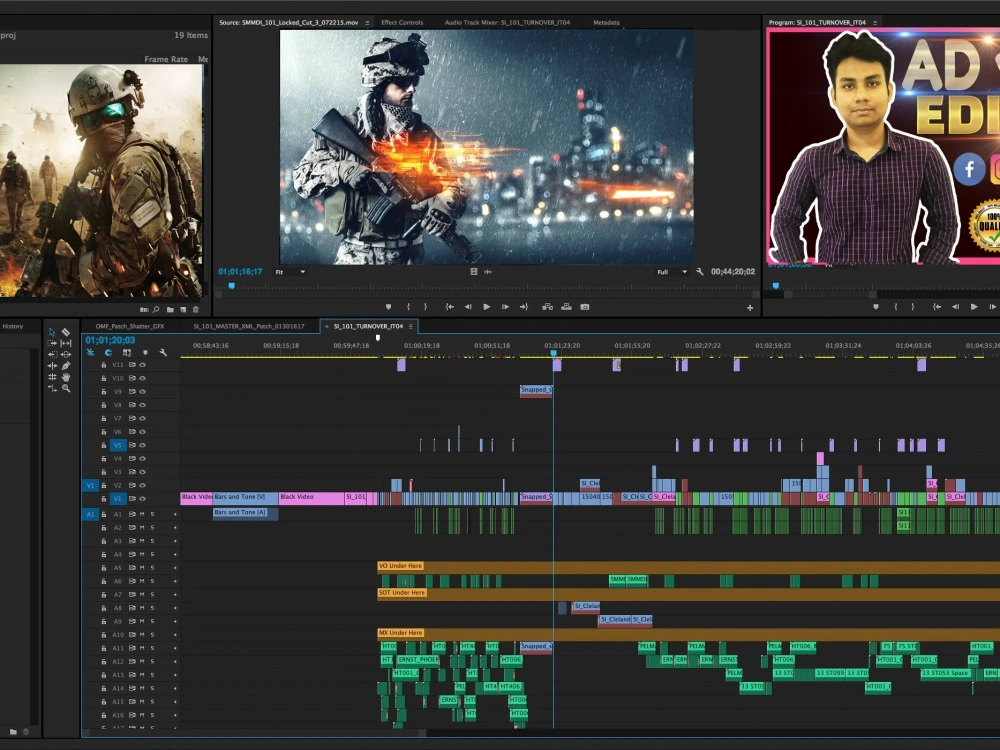Switch to the History panel tab
Viewport: 1000px width, 750px height.
point(13,326)
